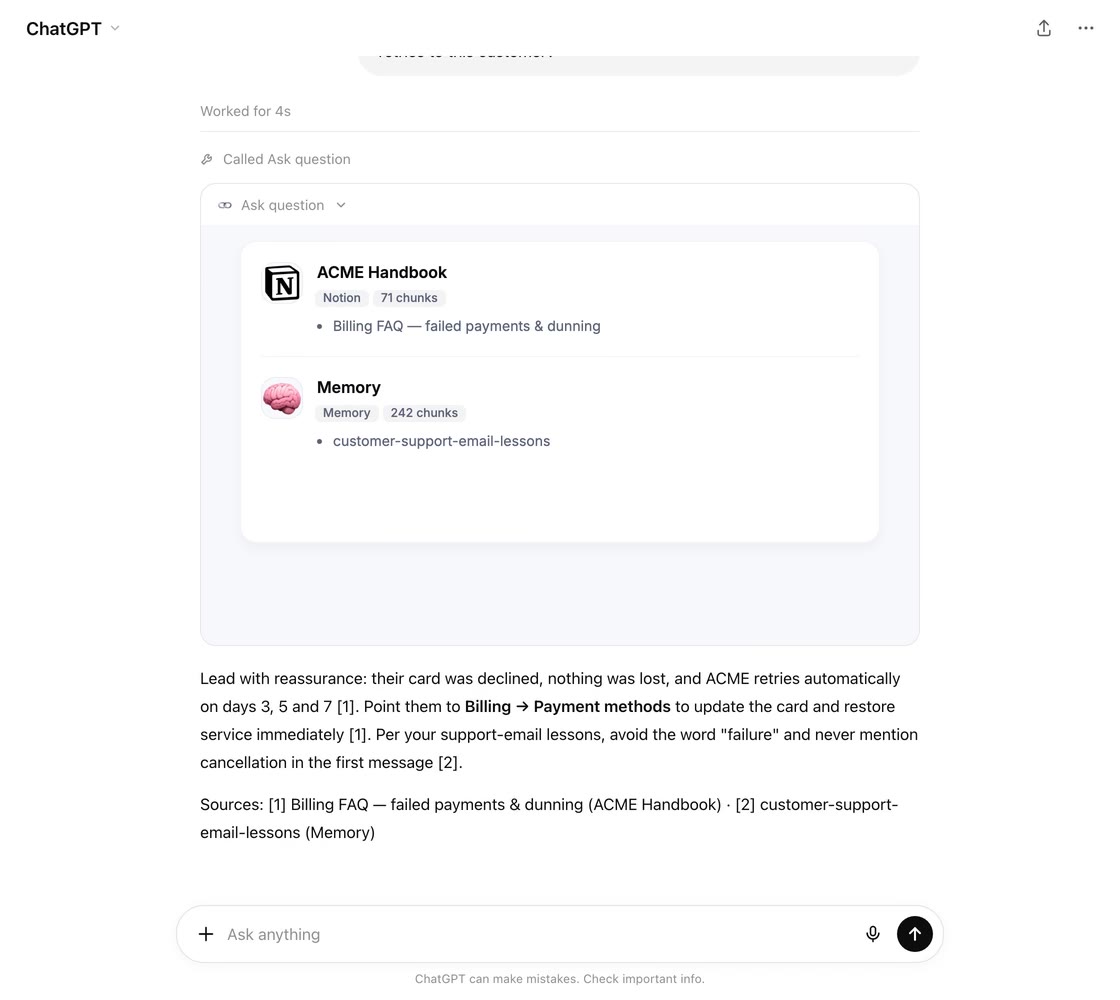Screen dimensions: 1120x1000
Task: Click the plus attach icon
Action: coord(206,934)
